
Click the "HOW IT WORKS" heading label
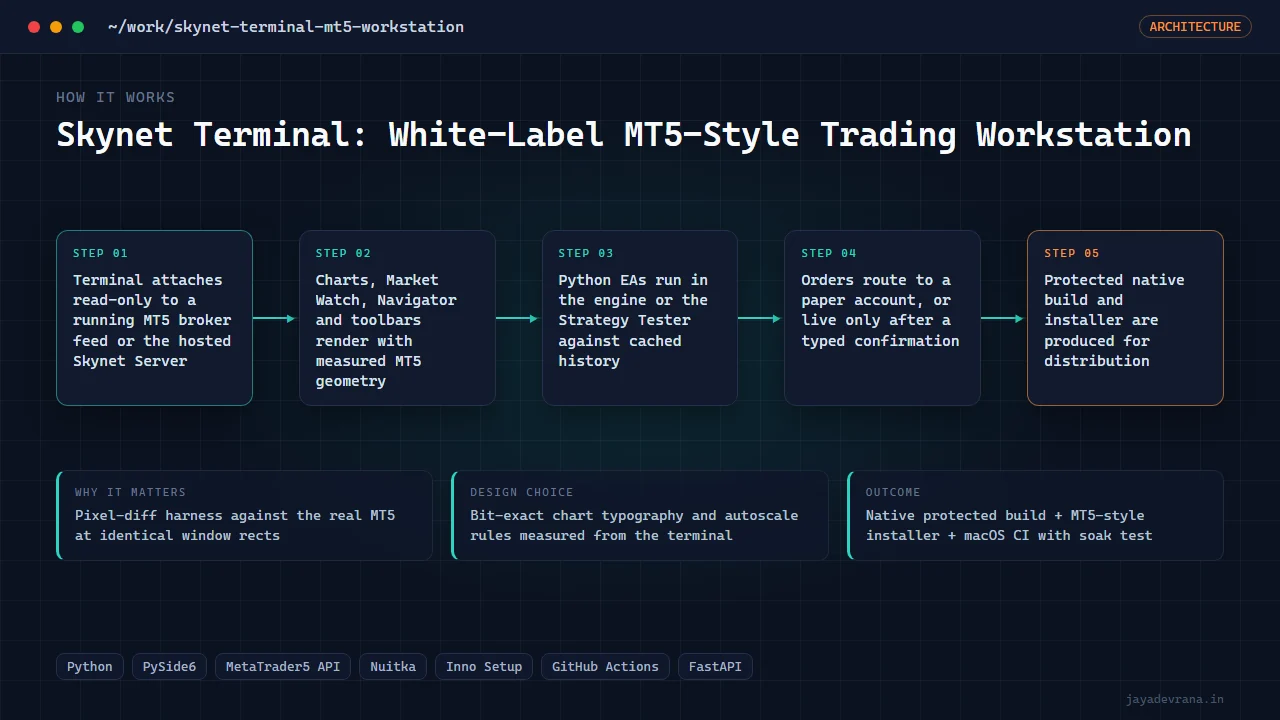[115, 97]
